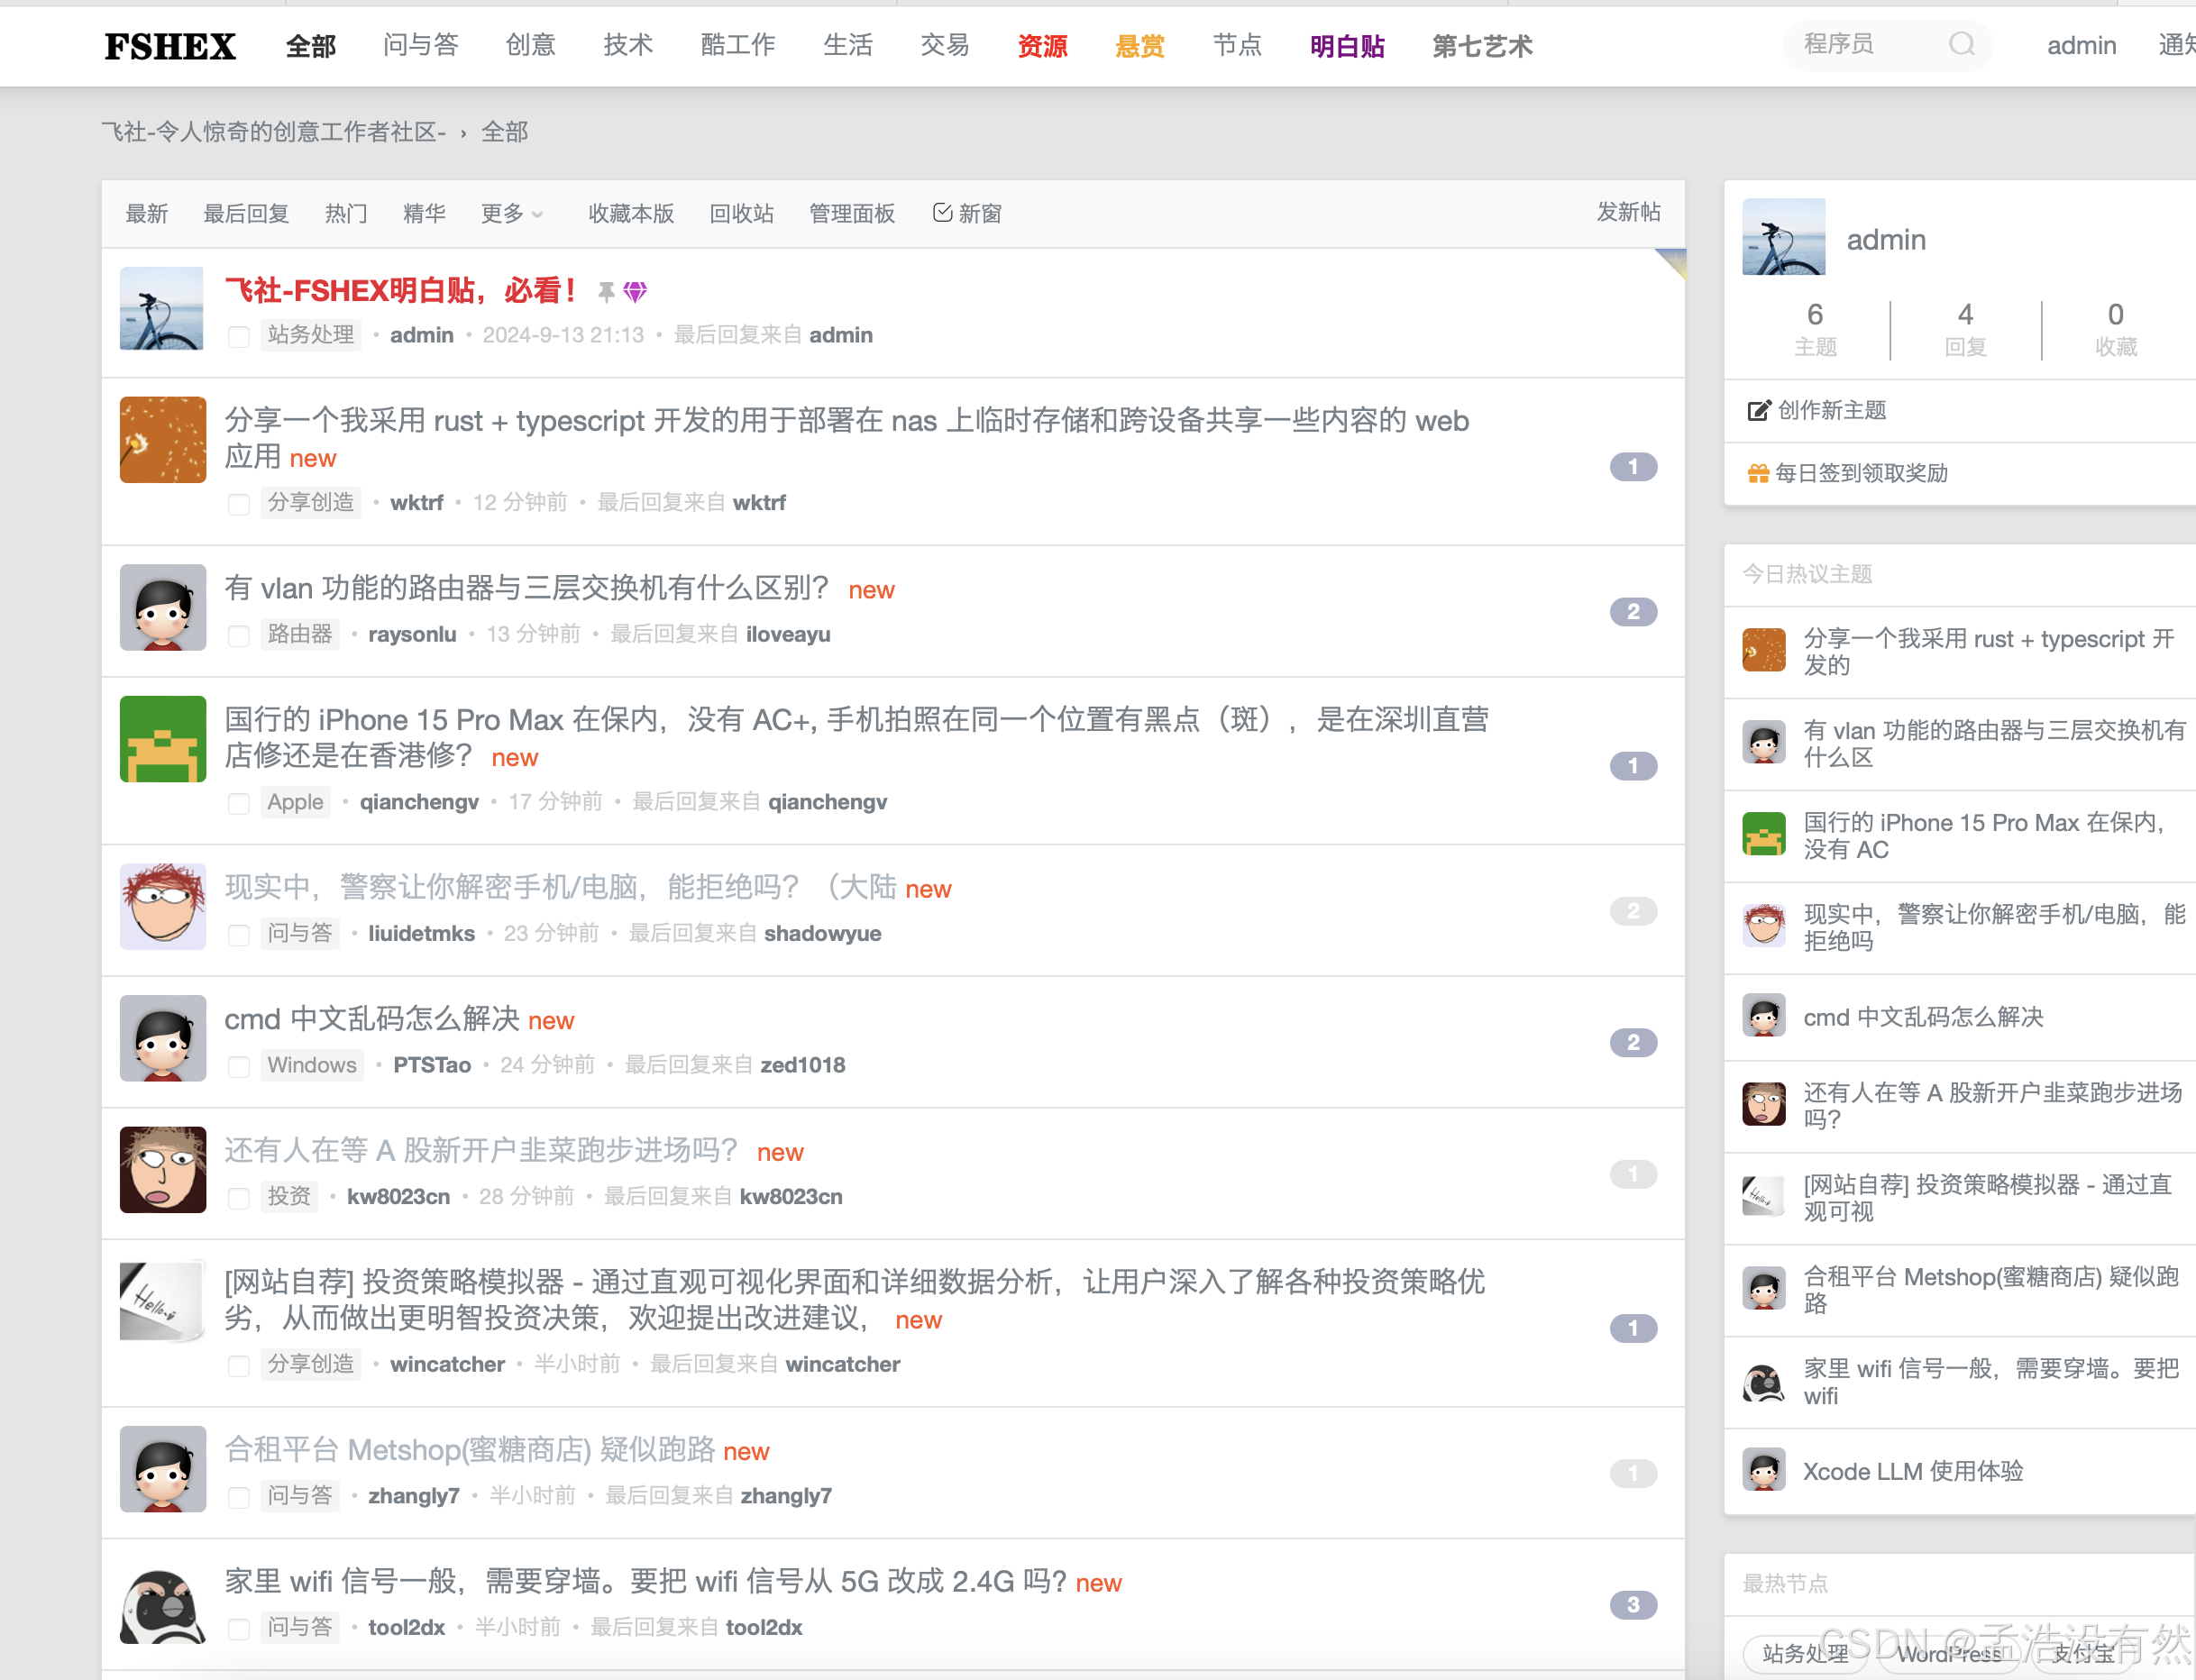Click the 全部 breadcrumb link
Screen dimensions: 2196x1680
pos(504,132)
